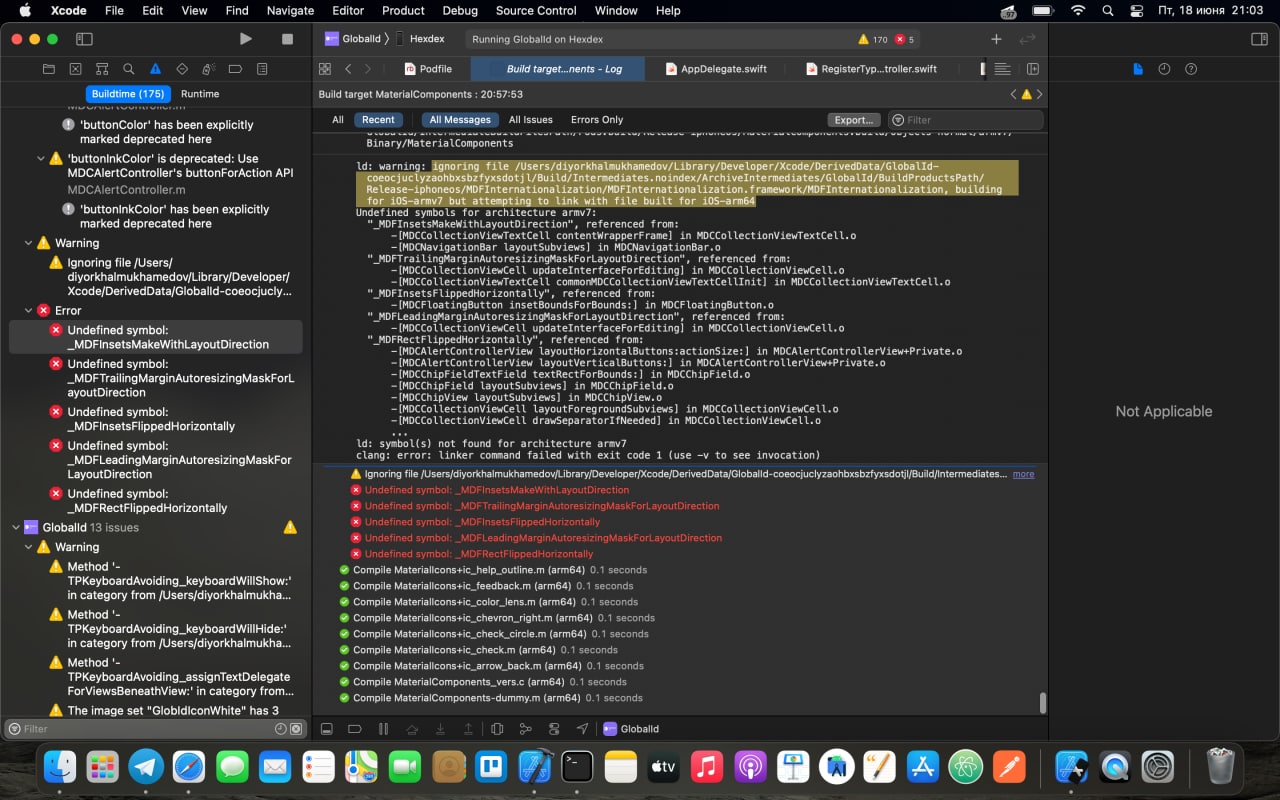Click the 170 warnings indicator

(x=873, y=39)
